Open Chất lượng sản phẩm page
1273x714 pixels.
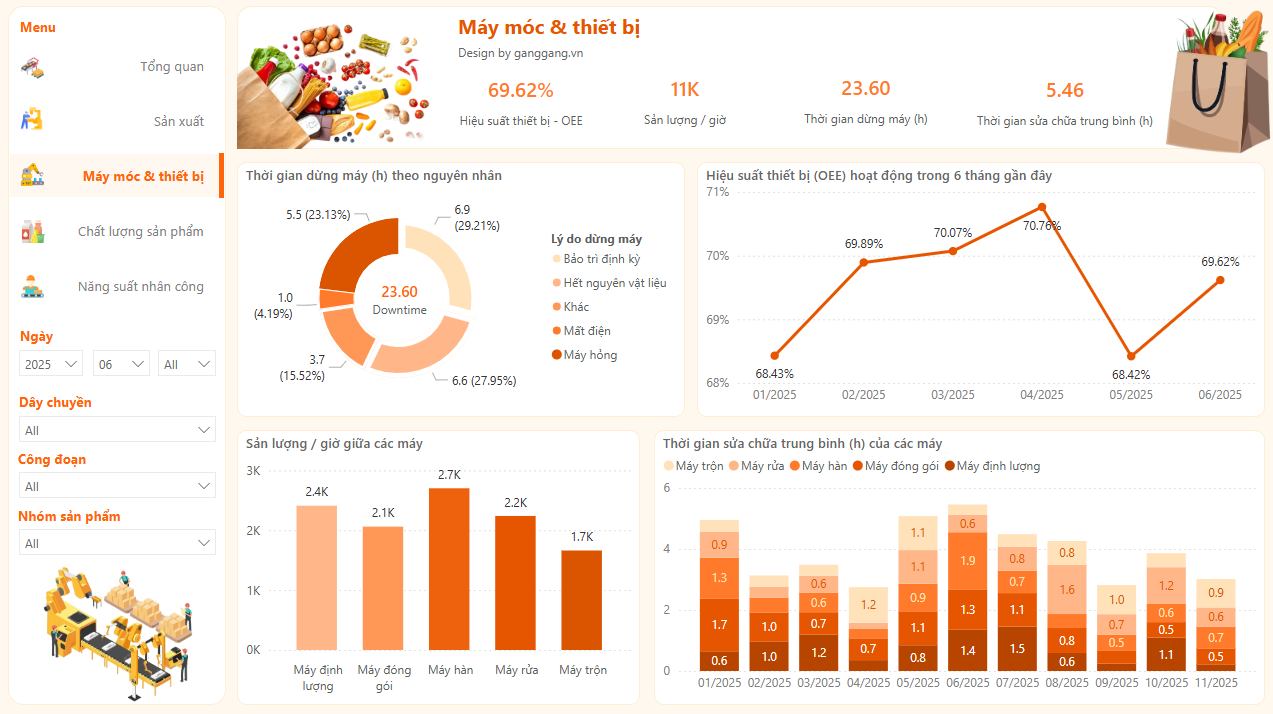click(x=140, y=232)
